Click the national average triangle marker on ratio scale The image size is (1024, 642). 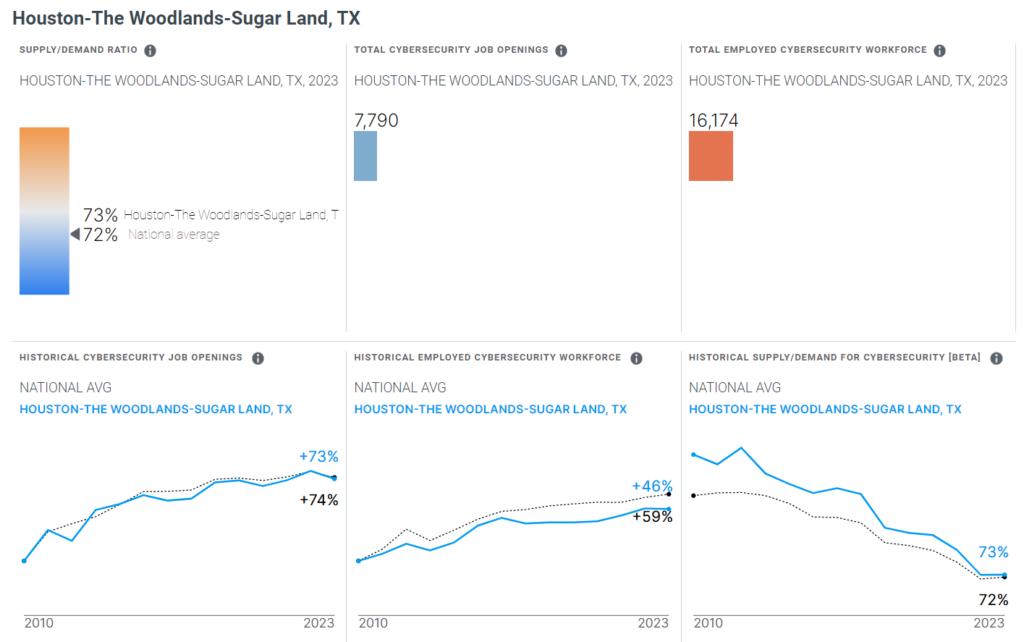pyautogui.click(x=74, y=234)
